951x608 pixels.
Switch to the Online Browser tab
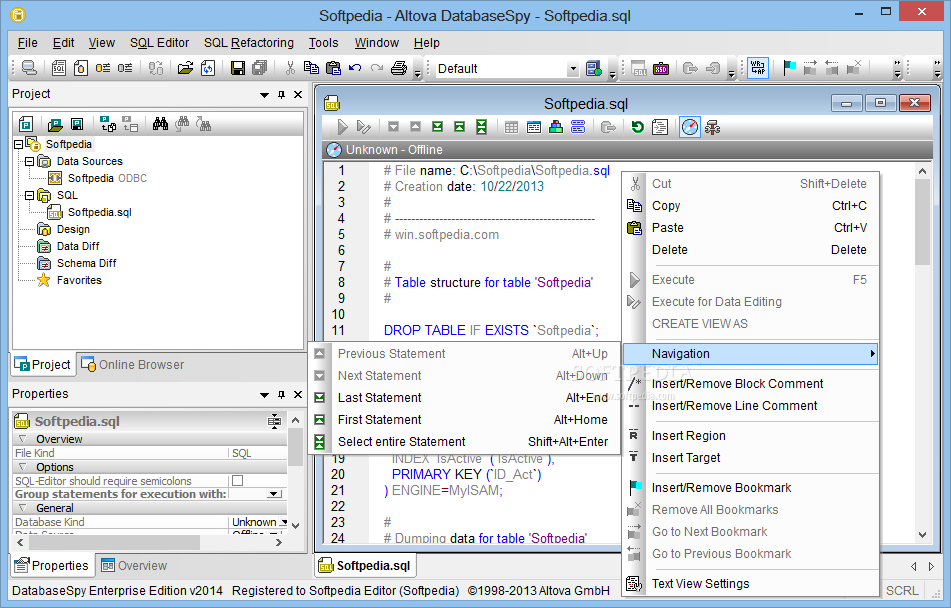pyautogui.click(x=133, y=364)
